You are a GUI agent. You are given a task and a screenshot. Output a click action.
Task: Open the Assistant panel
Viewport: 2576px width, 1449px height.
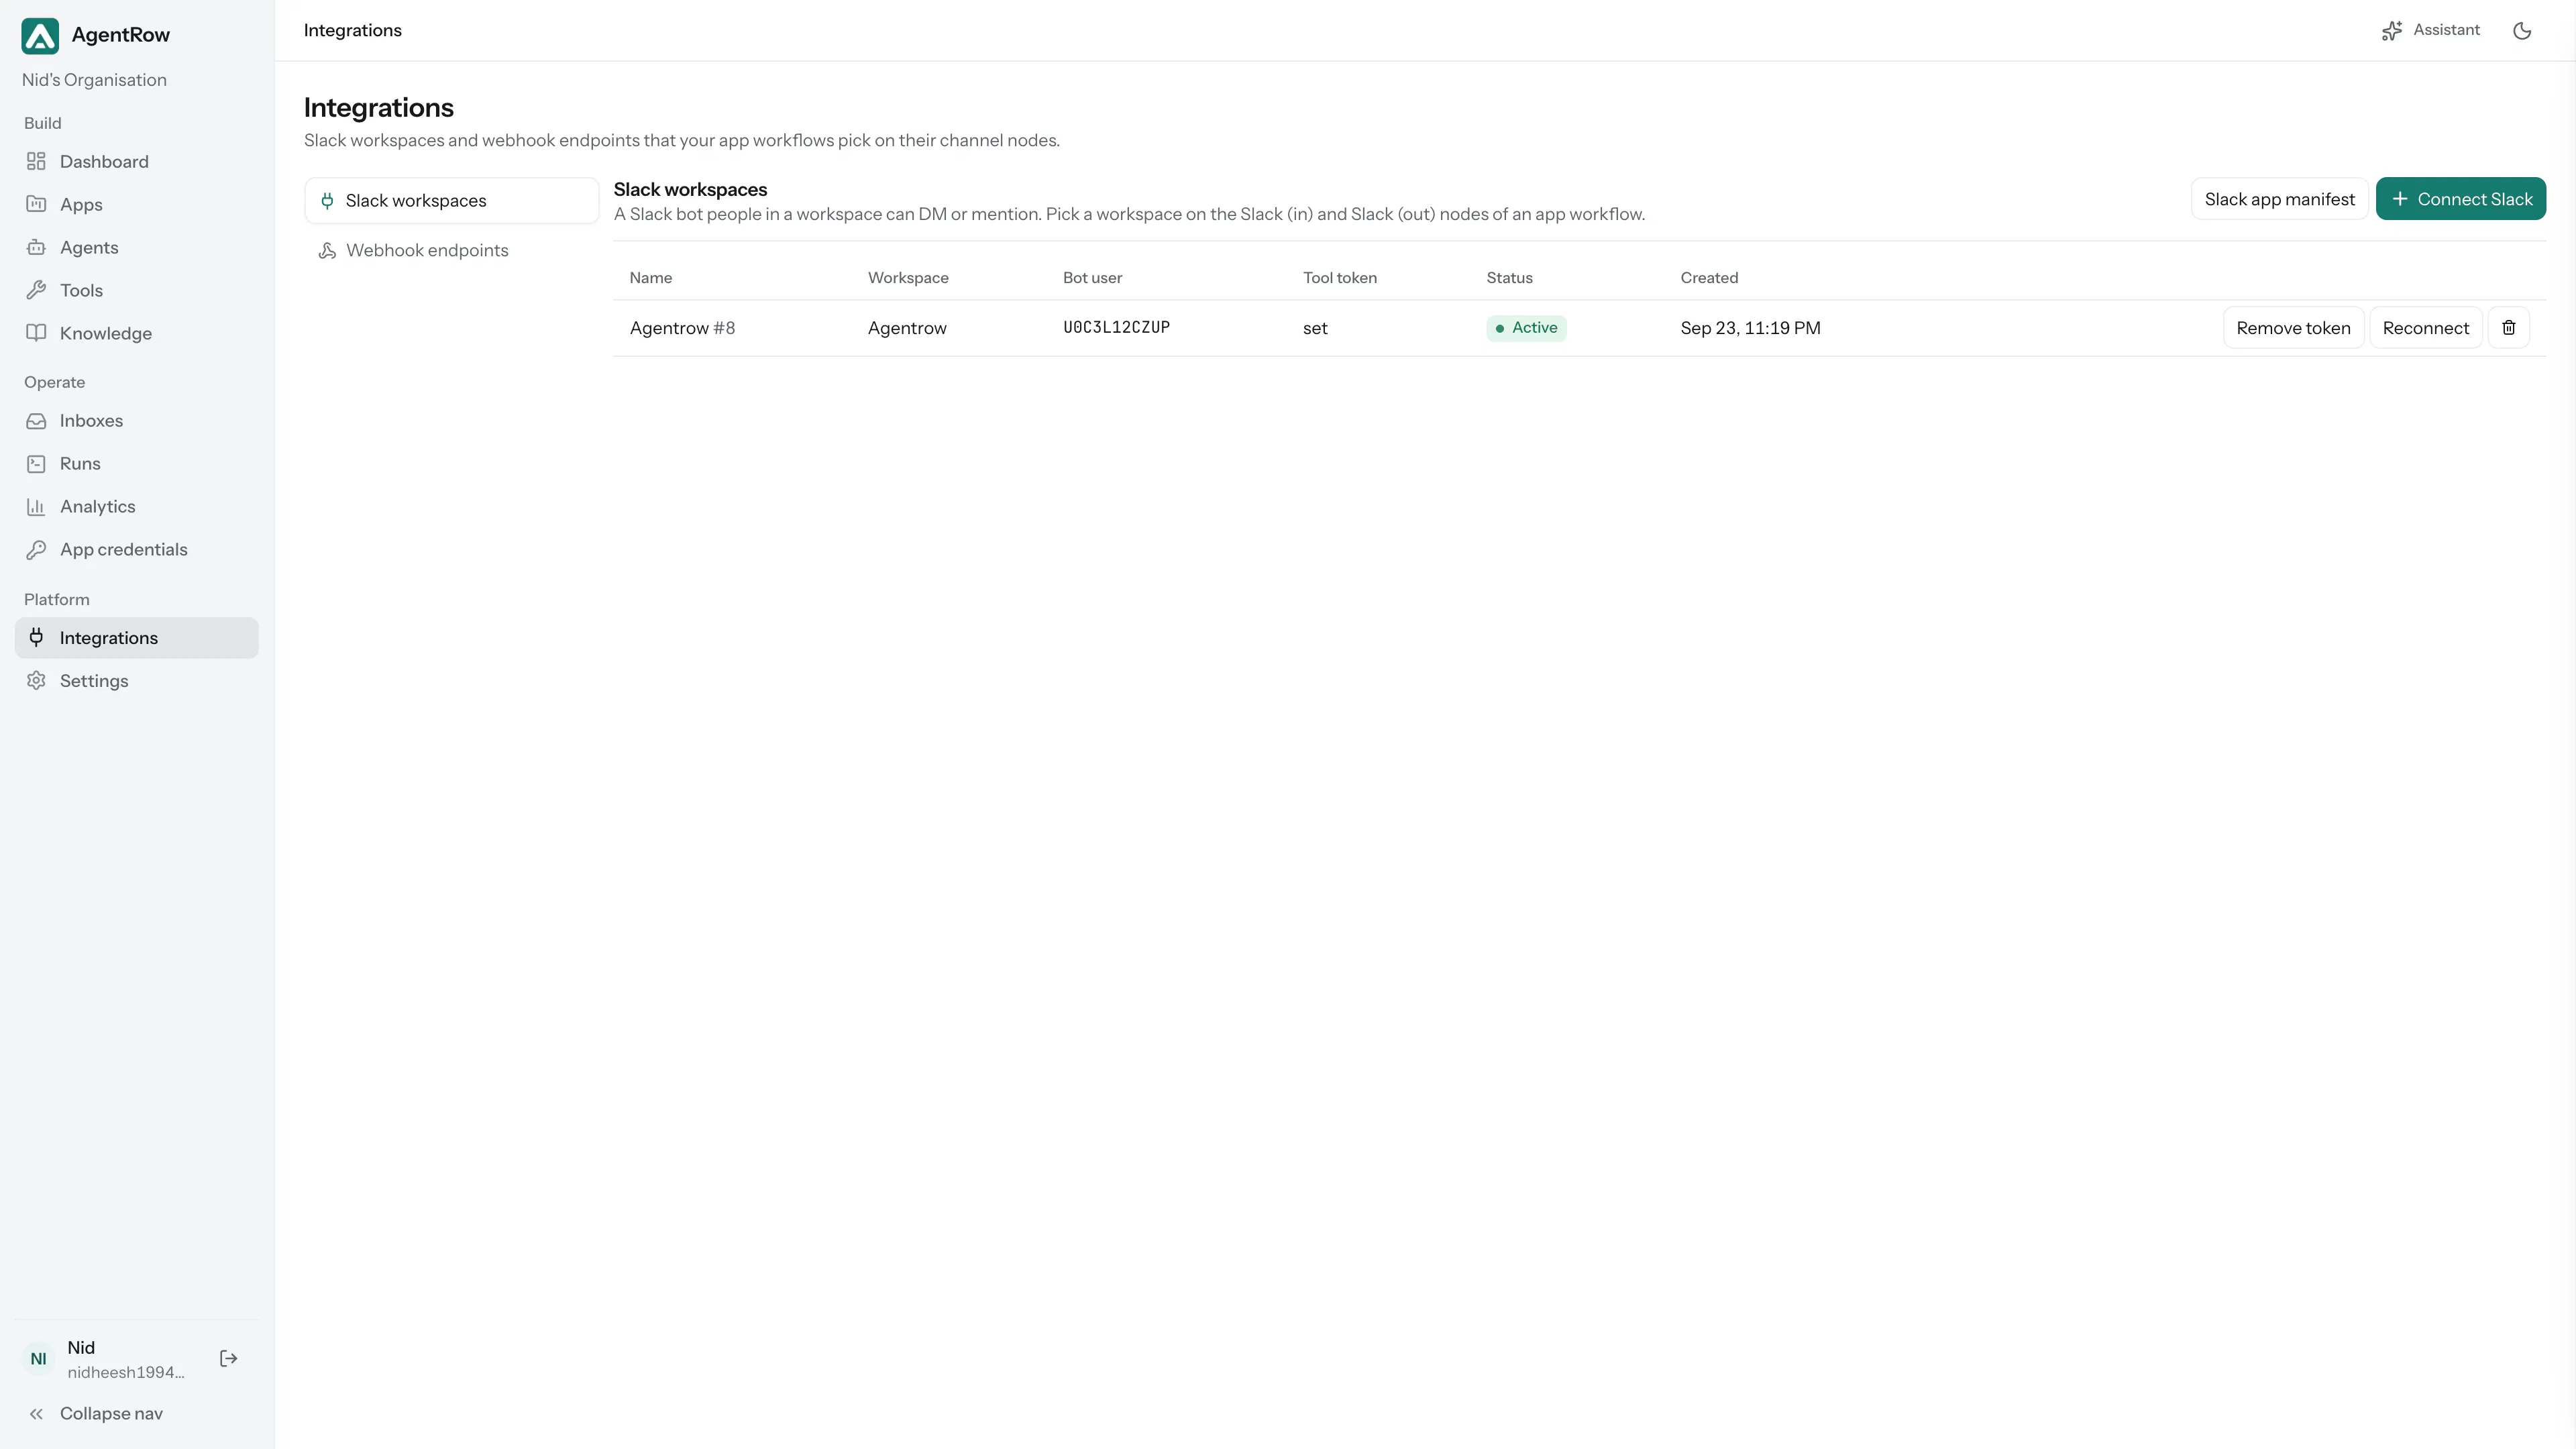pos(2431,30)
